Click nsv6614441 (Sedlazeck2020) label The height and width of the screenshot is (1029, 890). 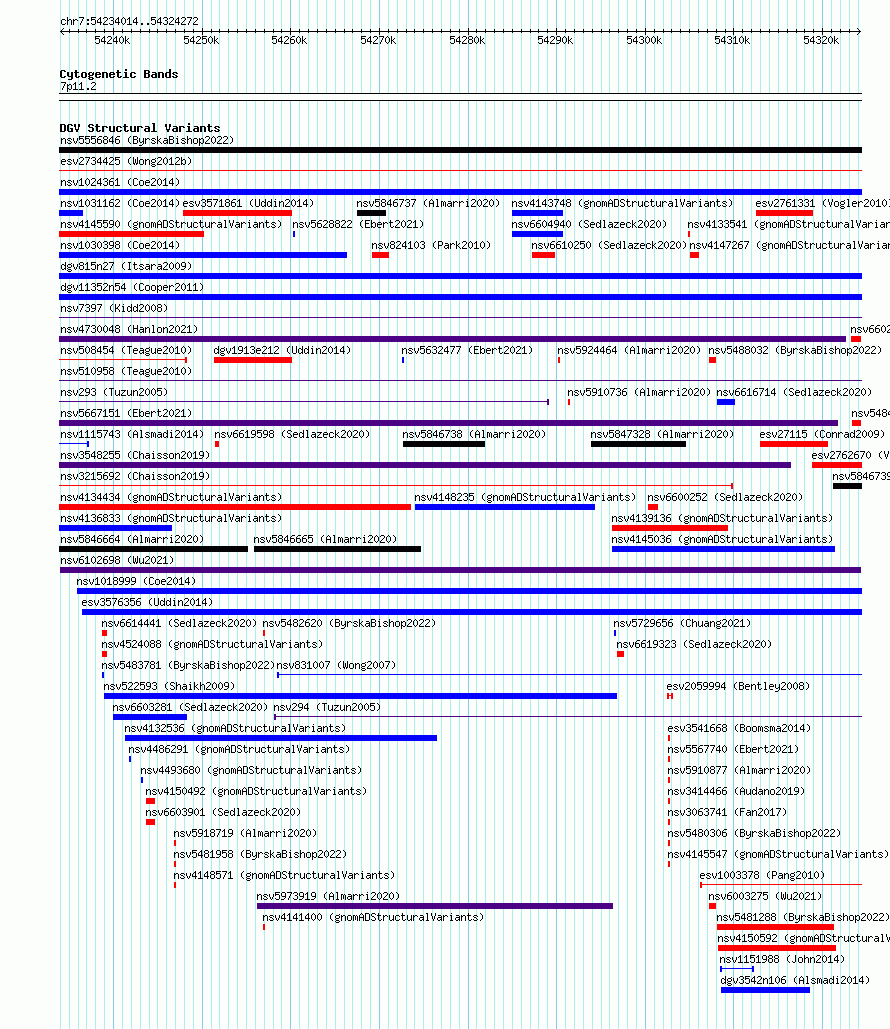tap(179, 623)
